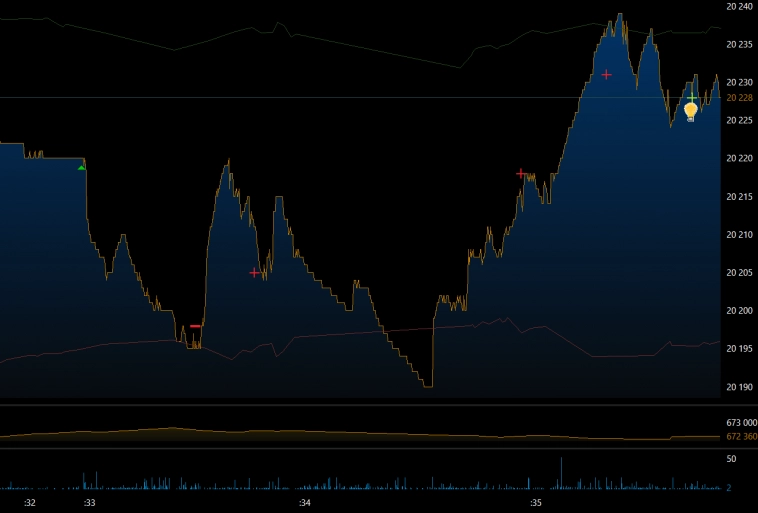Viewport: 758px width, 513px height.
Task: Click the :33 time axis label
Action: tap(90, 503)
